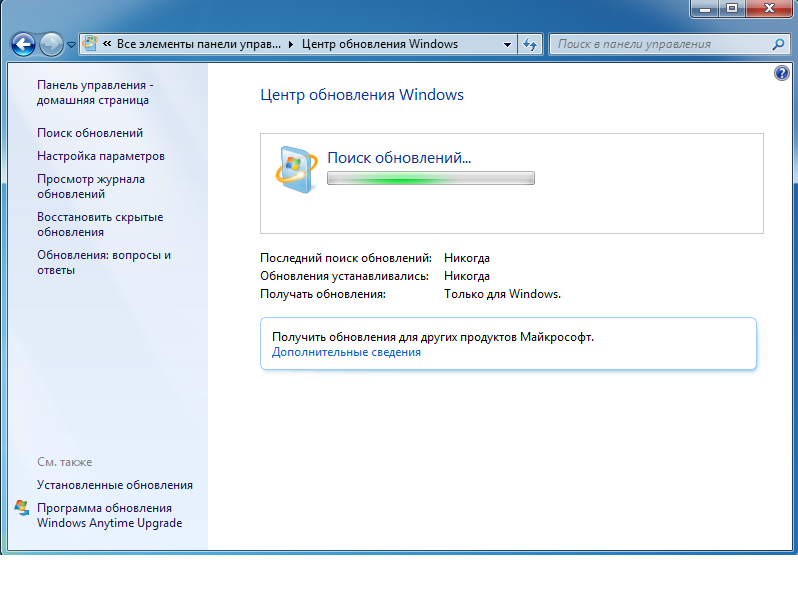Go back with the blue Back arrow
The height and width of the screenshot is (614, 798).
23,44
